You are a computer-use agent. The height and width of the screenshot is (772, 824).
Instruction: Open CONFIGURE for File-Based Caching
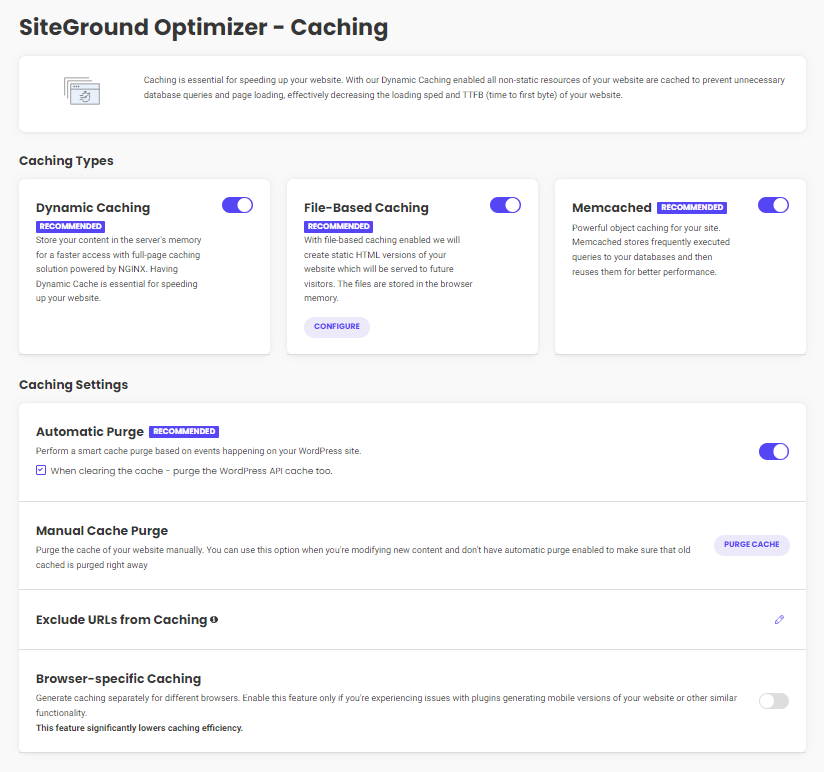click(336, 326)
